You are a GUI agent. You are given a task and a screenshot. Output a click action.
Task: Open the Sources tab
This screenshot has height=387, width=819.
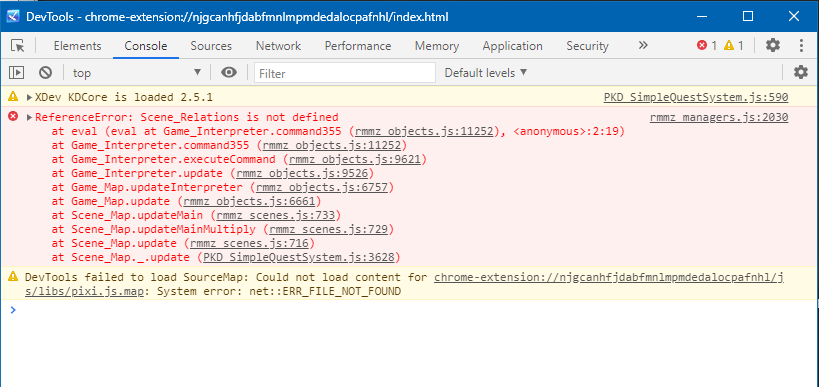tap(211, 46)
